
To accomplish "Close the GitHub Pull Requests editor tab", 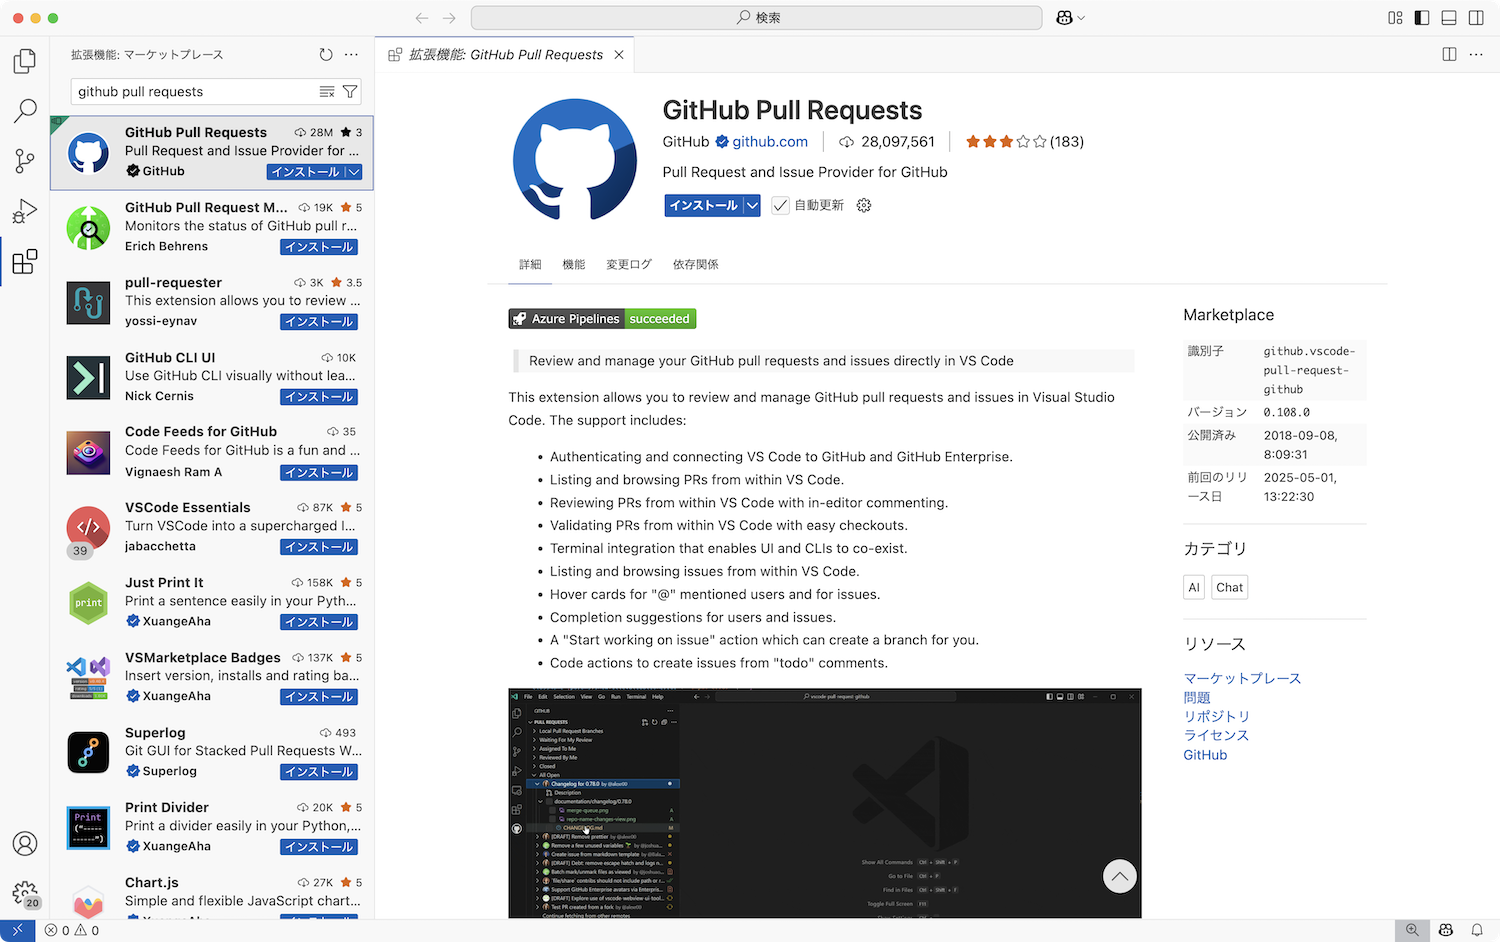I will click(619, 55).
